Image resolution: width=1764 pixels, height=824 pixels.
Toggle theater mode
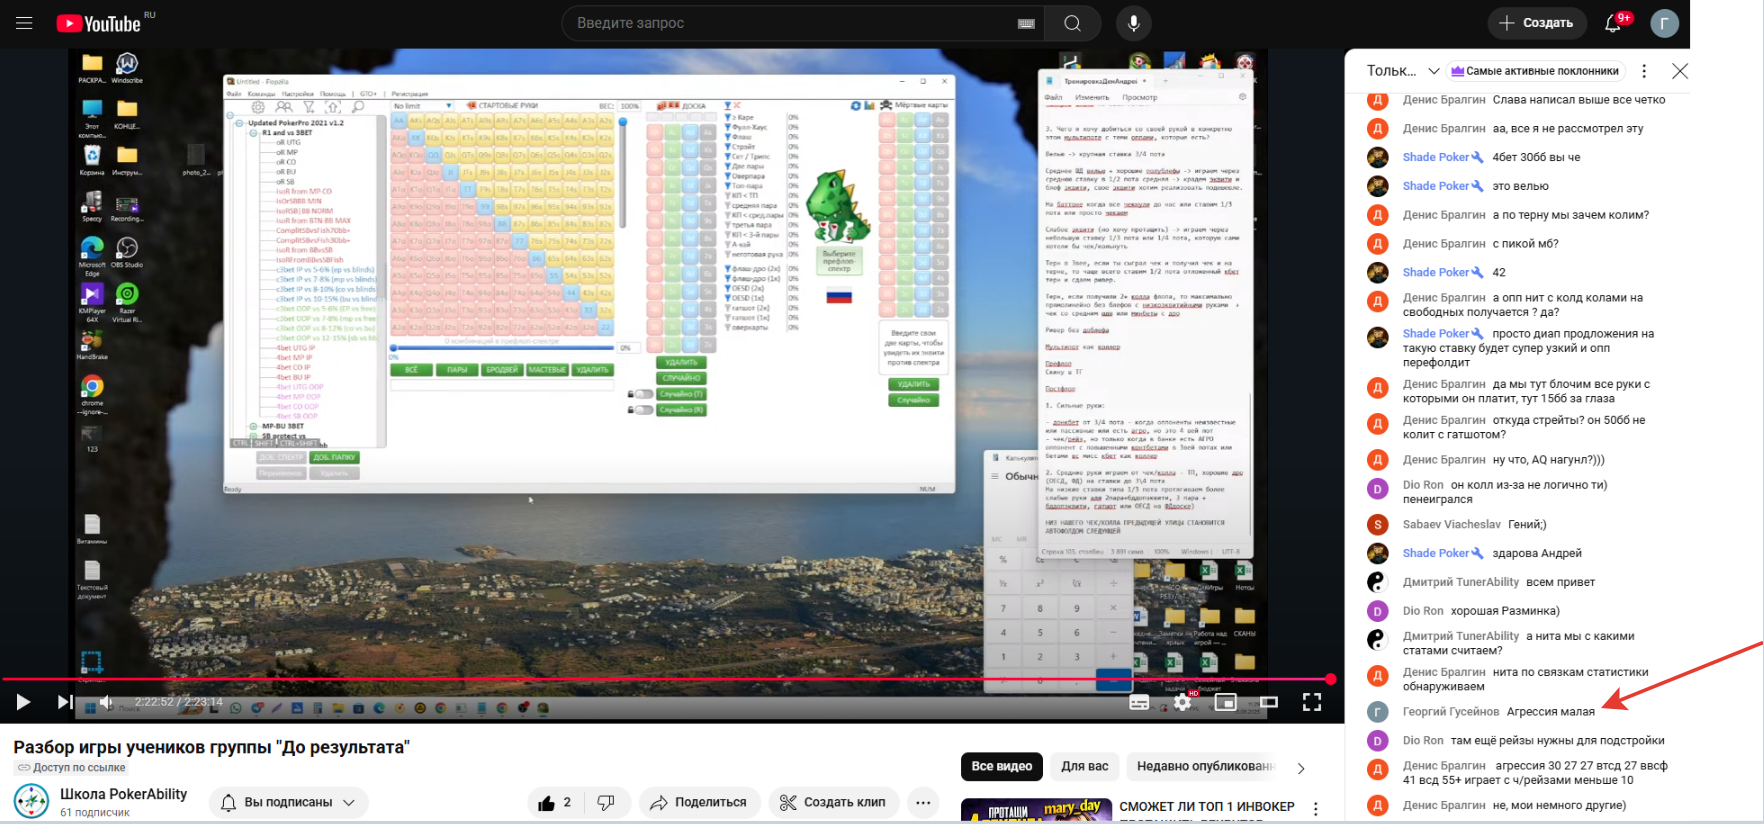click(1269, 702)
